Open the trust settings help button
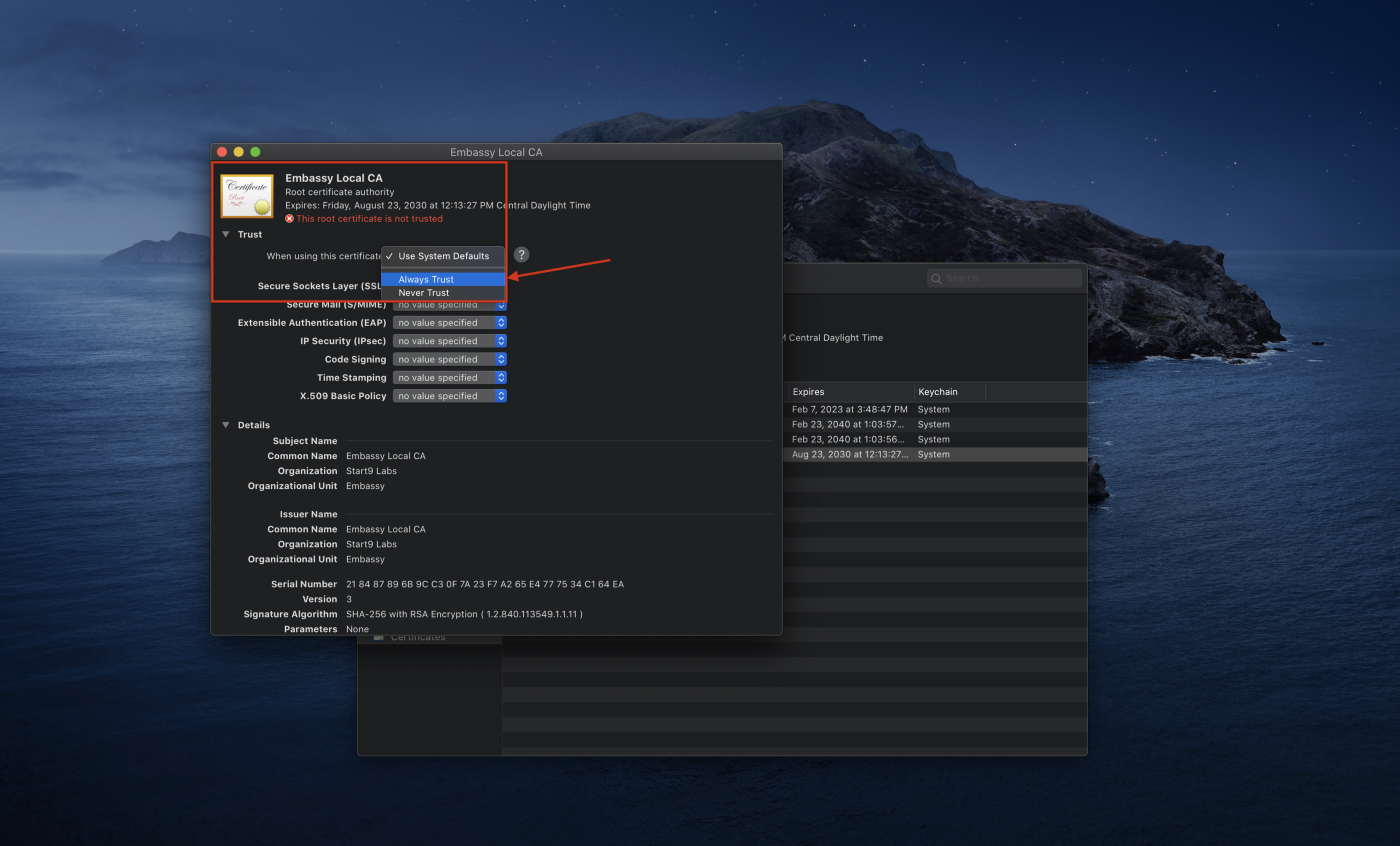The width and height of the screenshot is (1400, 846). point(521,255)
